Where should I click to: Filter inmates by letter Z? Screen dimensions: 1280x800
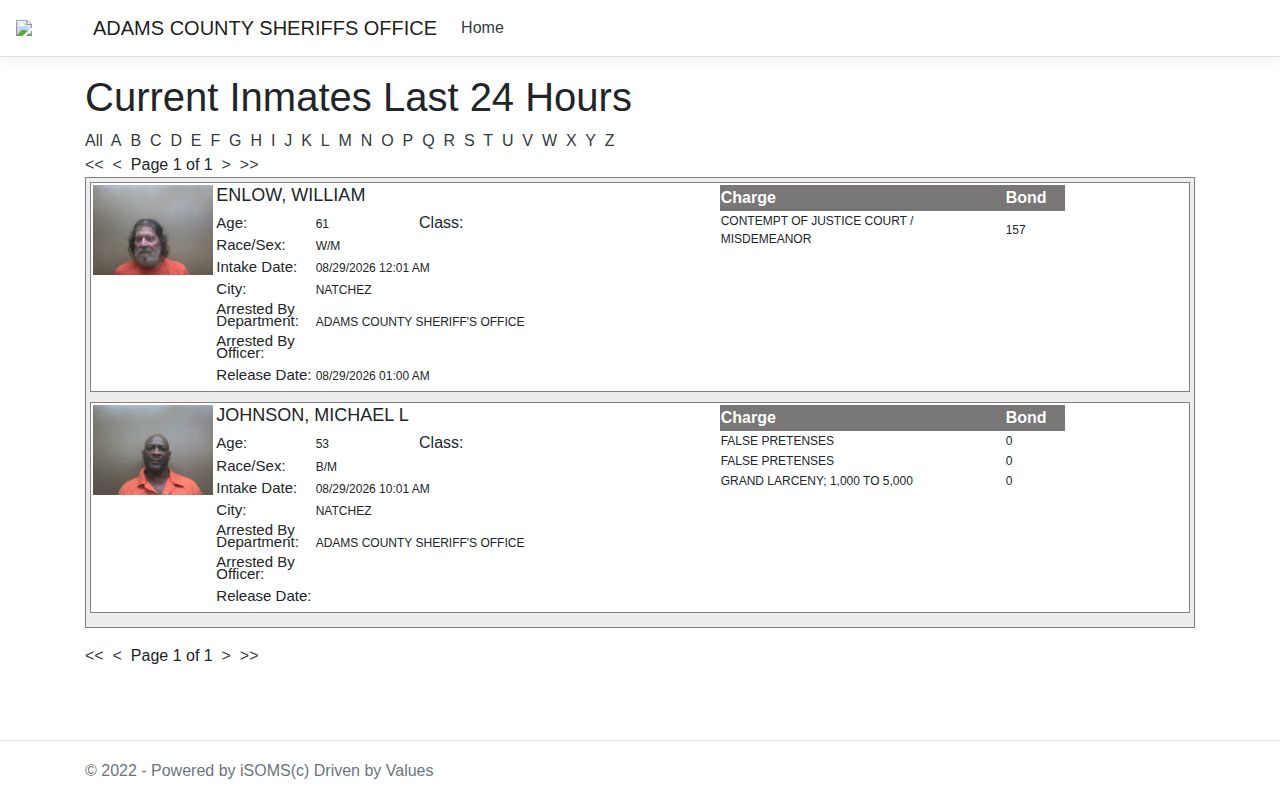pyautogui.click(x=609, y=141)
